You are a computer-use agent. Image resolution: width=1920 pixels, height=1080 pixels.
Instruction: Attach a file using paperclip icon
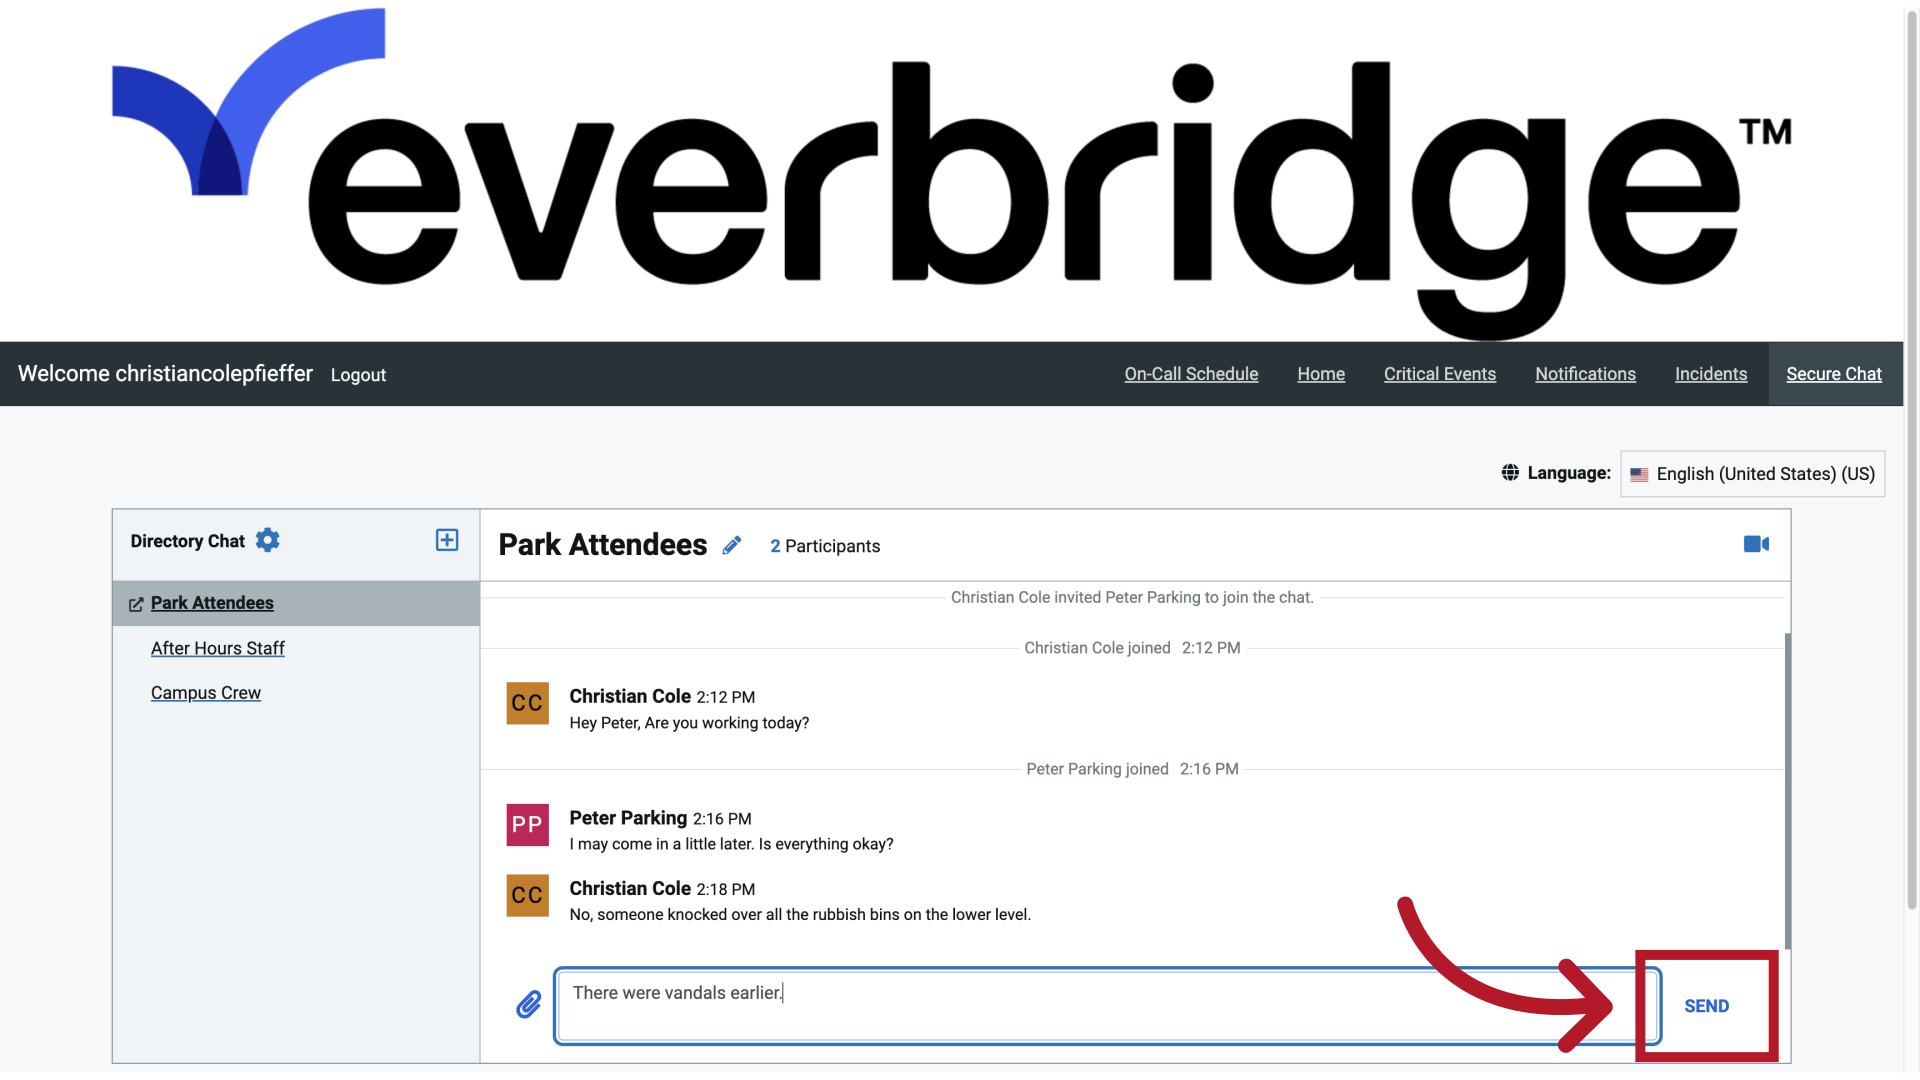pos(529,1004)
